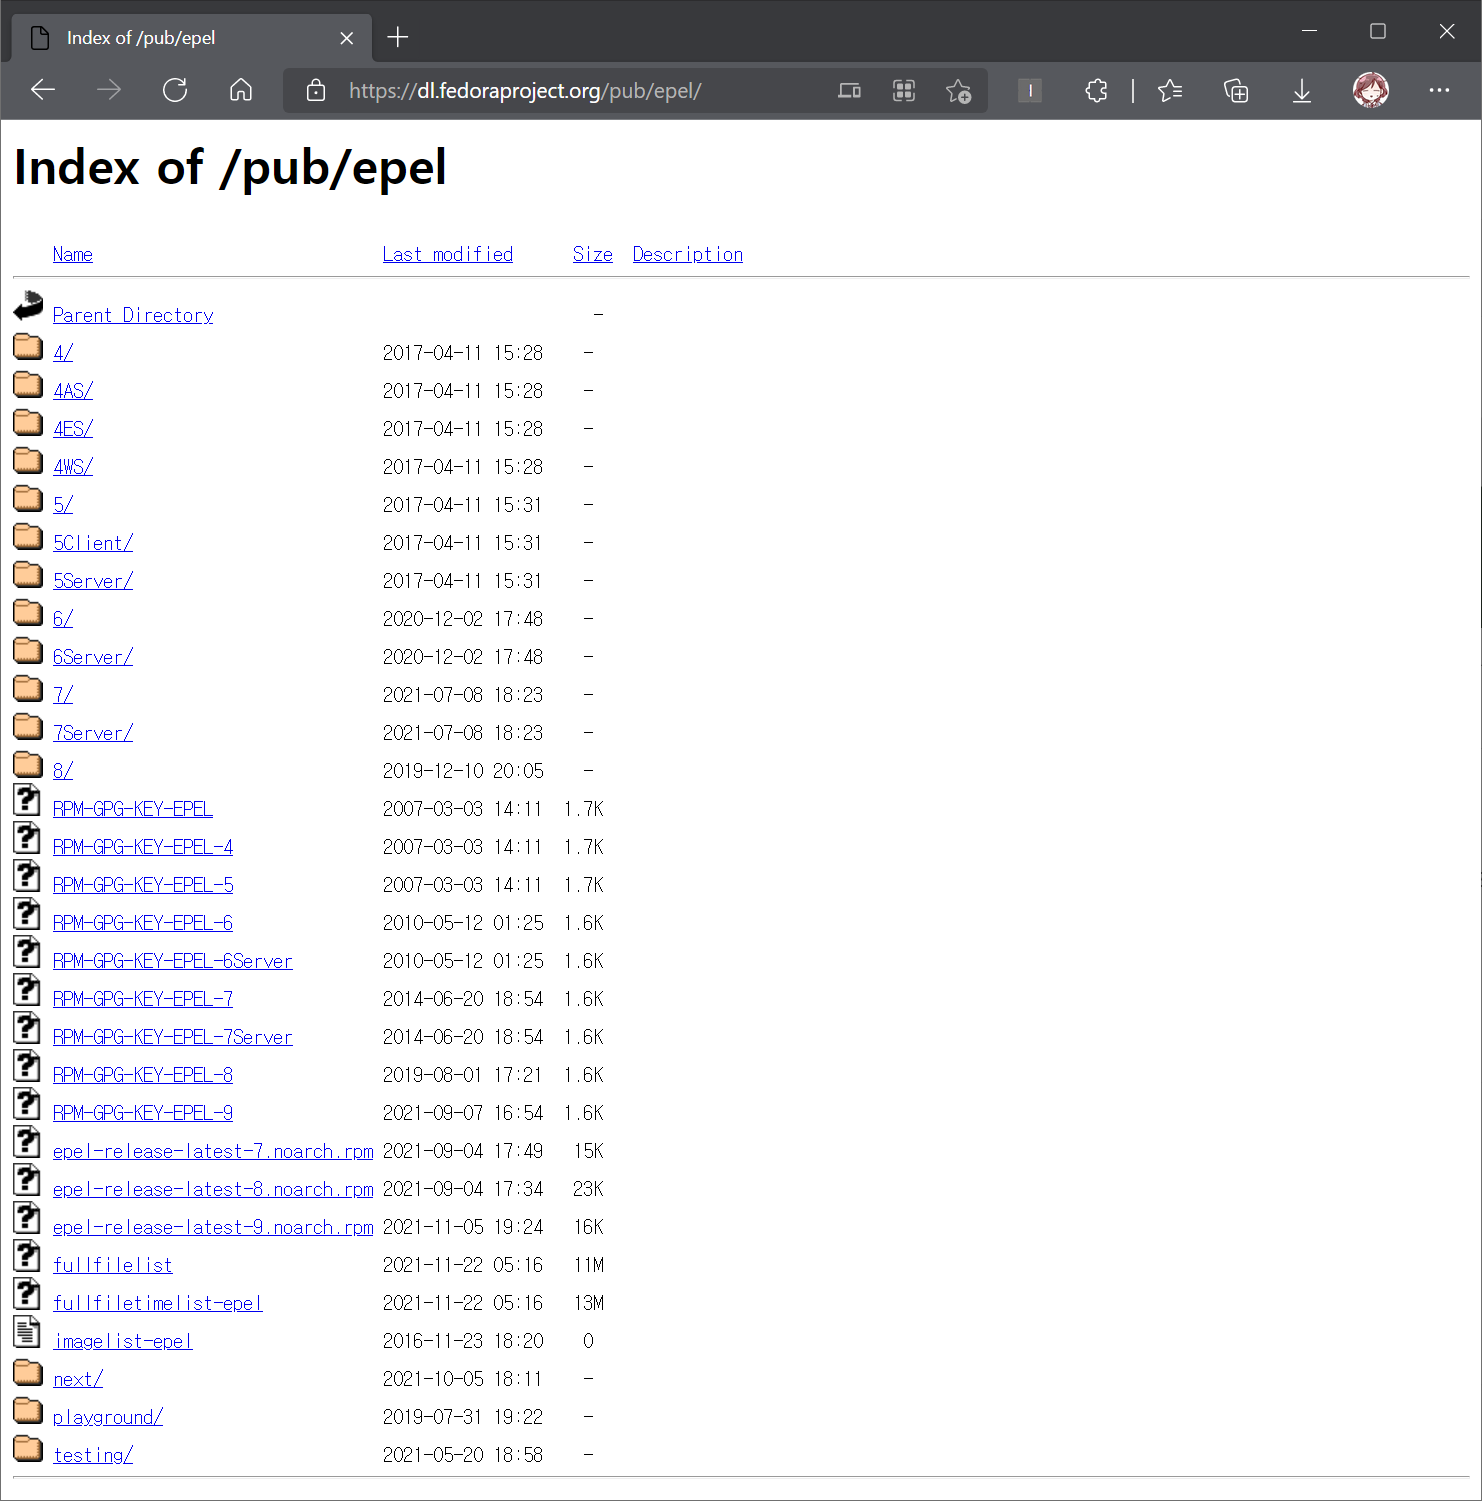This screenshot has width=1482, height=1501.
Task: View site information lock icon
Action: coord(316,91)
